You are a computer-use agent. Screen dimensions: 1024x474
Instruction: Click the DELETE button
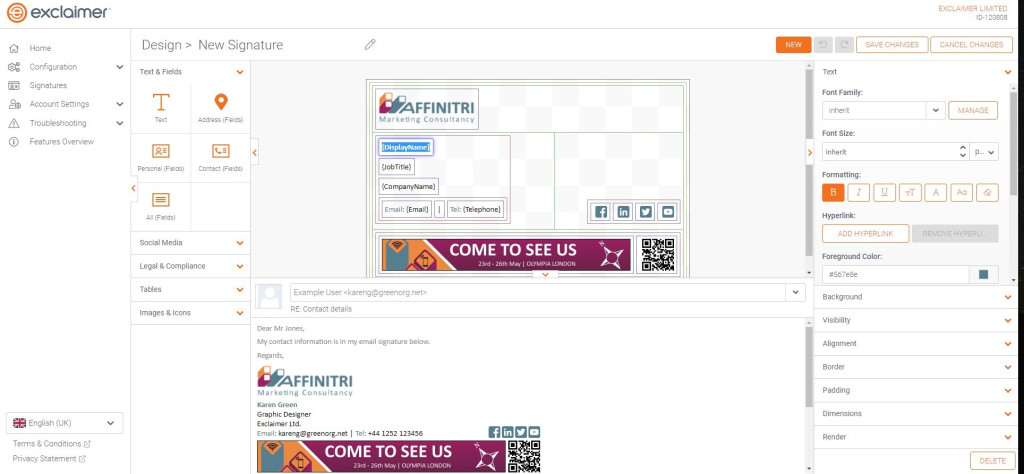pos(993,460)
